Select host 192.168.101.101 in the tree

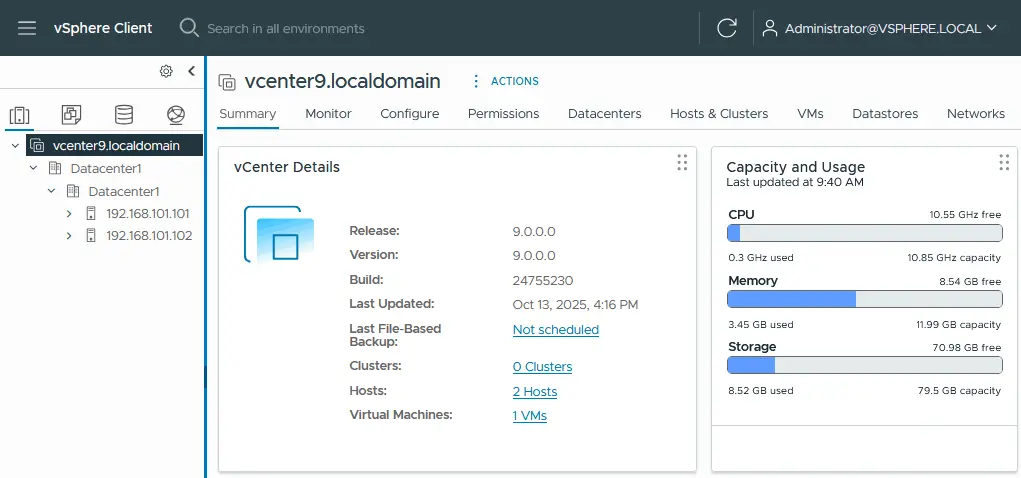[147, 214]
